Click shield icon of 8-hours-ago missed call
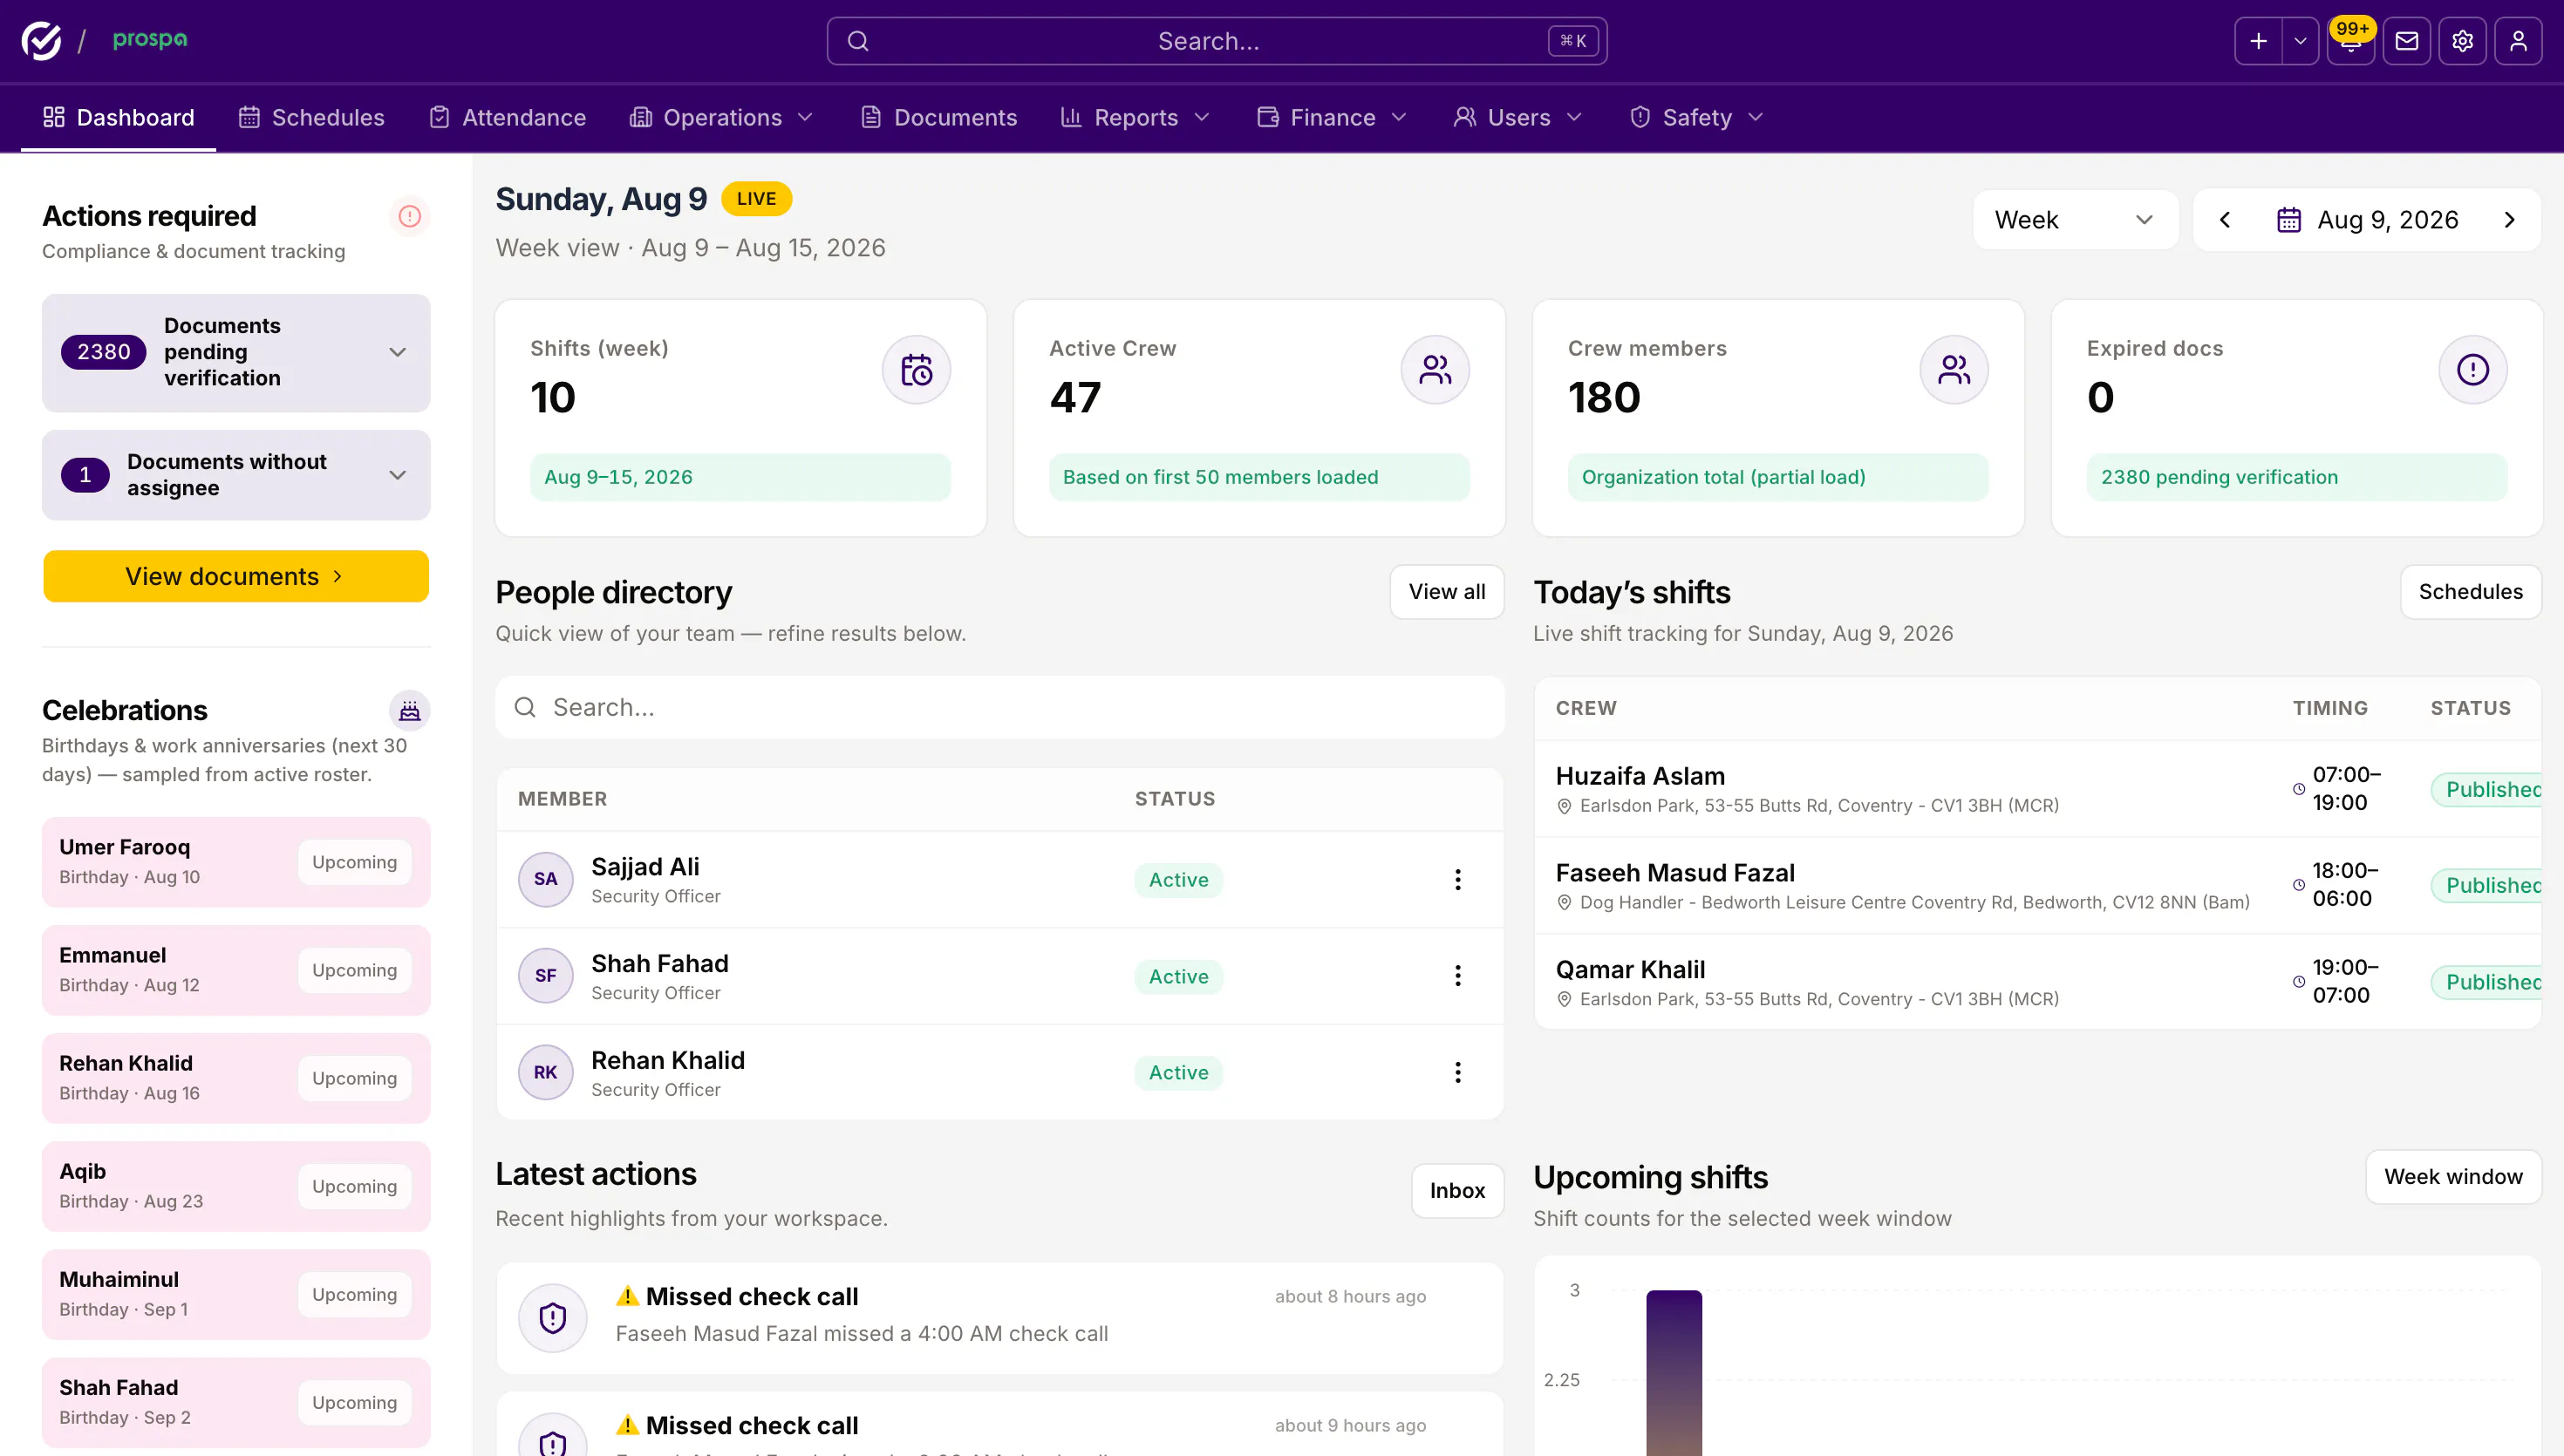Screen dimensions: 2564x1456 (x=552, y=1318)
